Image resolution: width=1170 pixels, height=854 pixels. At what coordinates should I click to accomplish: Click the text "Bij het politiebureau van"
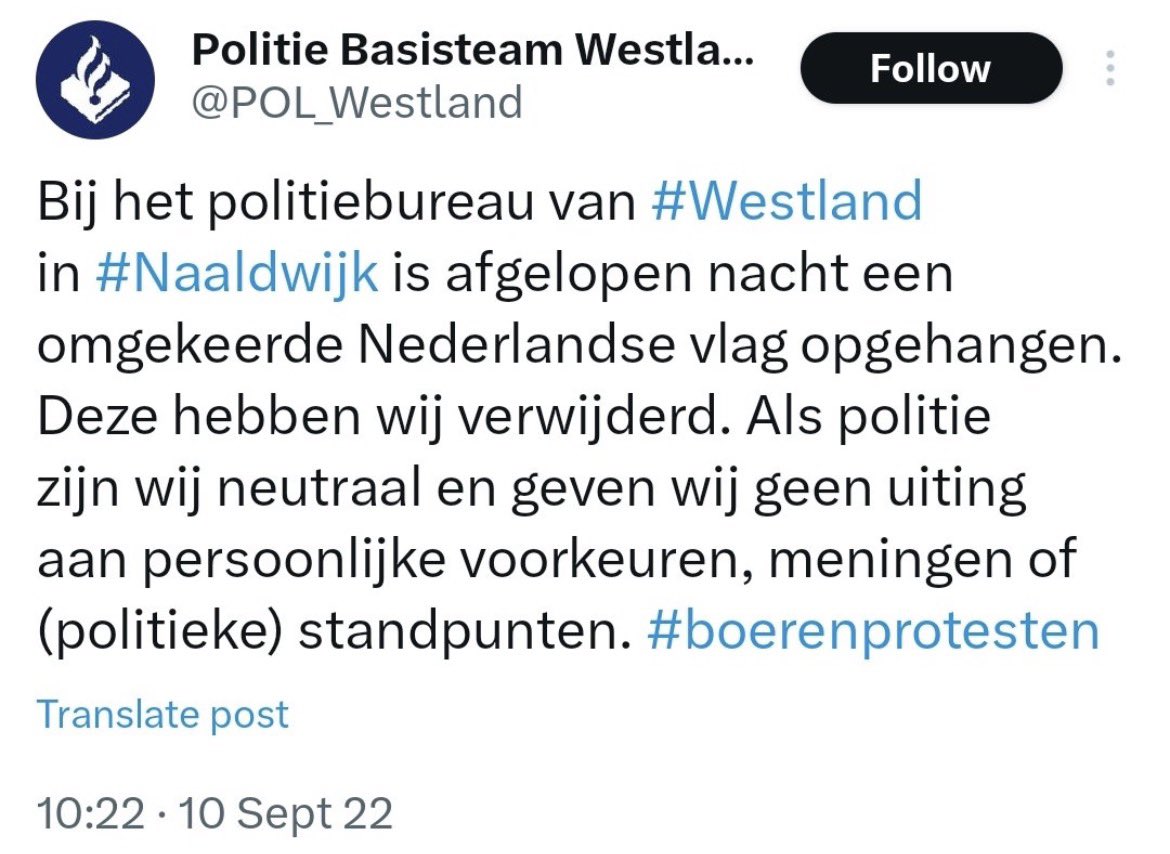coord(336,203)
